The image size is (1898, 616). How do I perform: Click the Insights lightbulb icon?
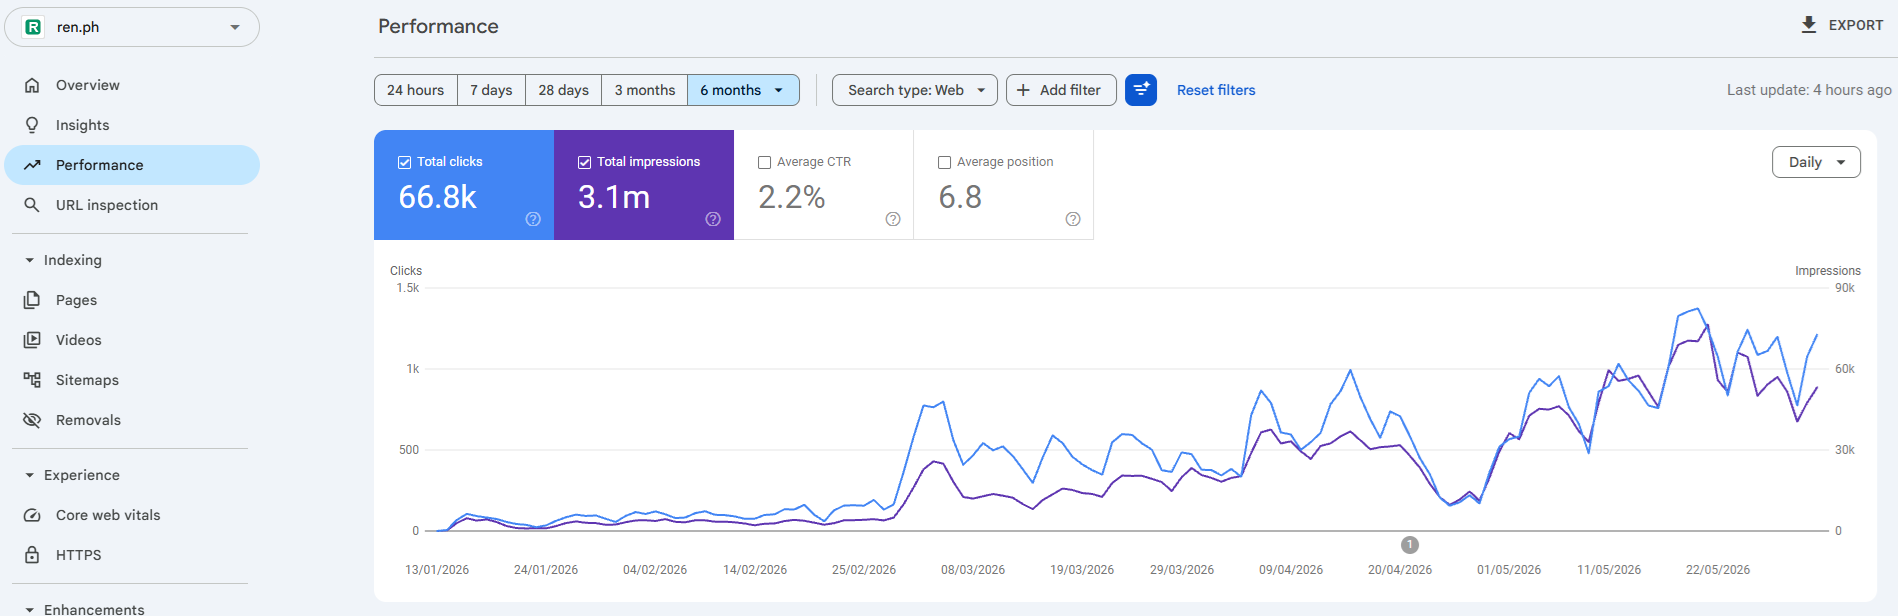pos(32,125)
